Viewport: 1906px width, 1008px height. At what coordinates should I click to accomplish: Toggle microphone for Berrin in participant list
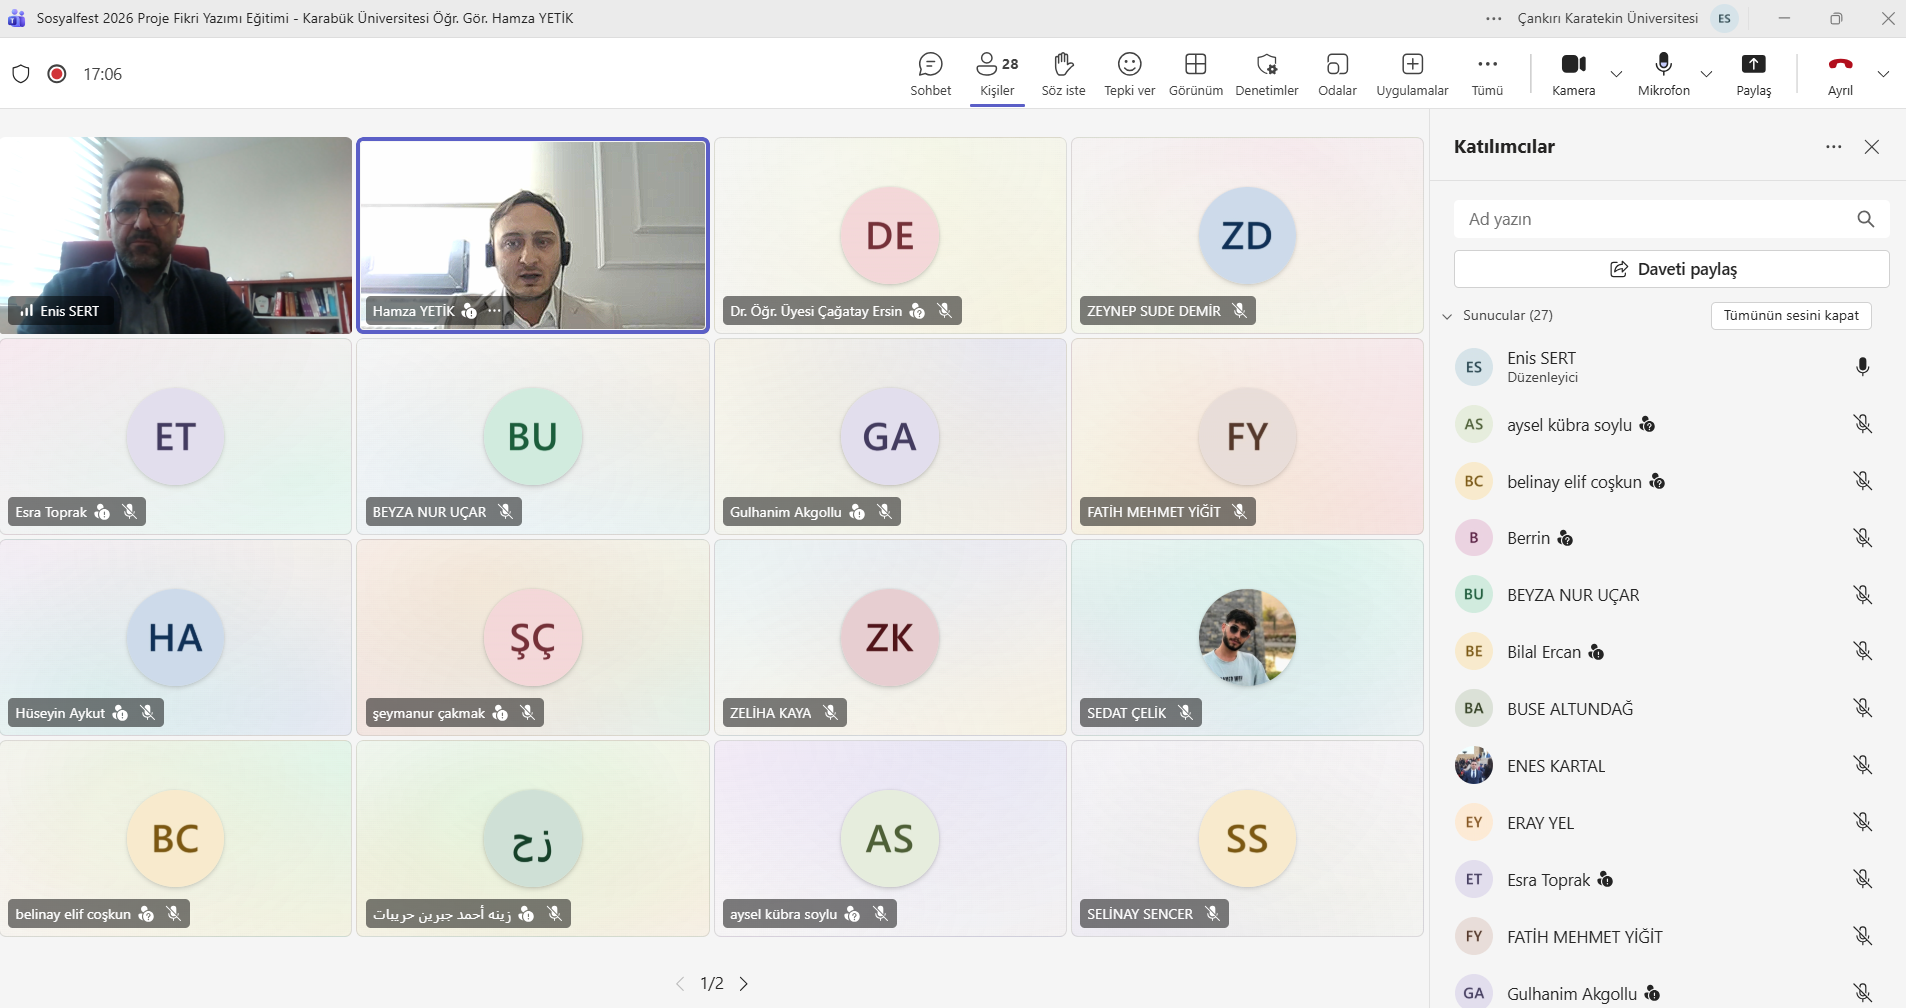tap(1862, 538)
